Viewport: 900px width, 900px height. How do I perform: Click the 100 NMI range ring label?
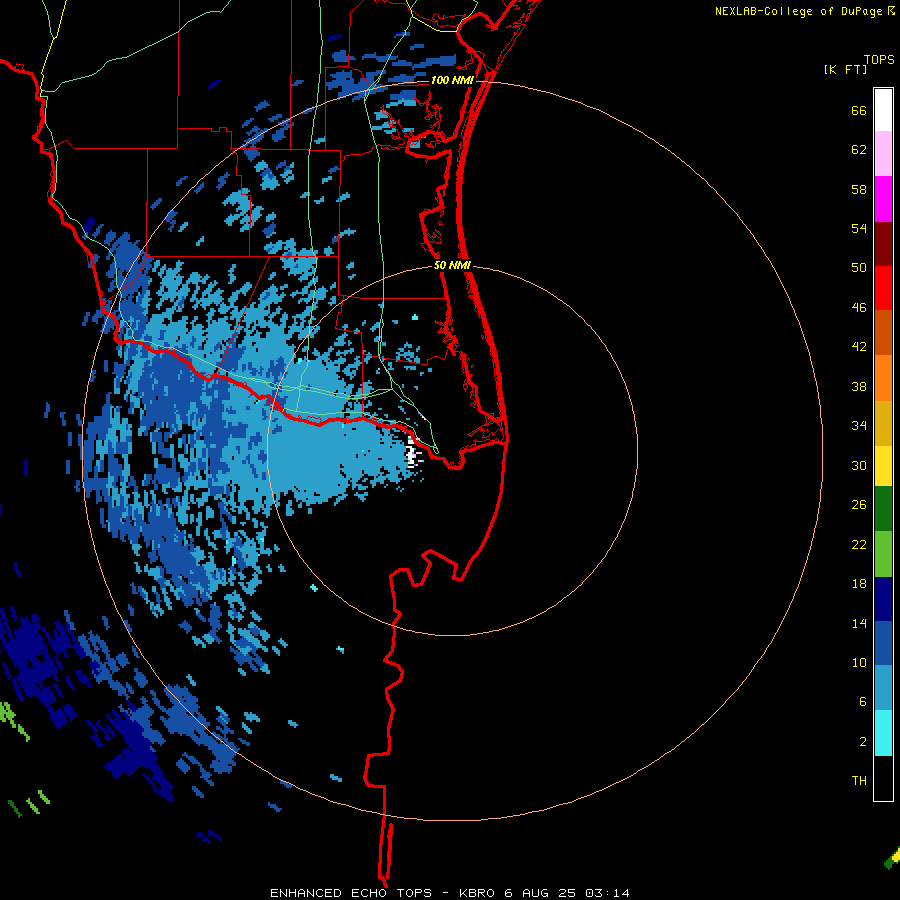(452, 80)
